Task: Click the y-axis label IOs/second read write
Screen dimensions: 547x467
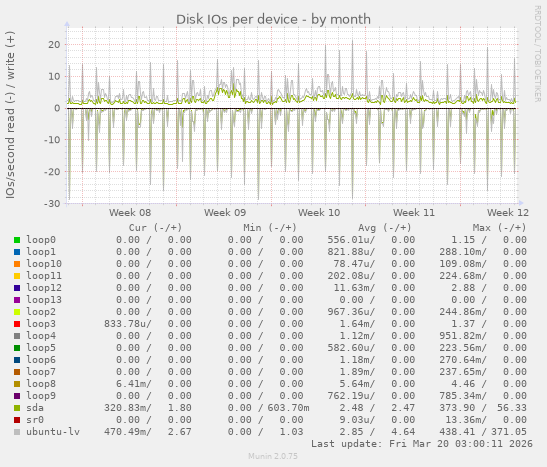Action: (x=10, y=115)
